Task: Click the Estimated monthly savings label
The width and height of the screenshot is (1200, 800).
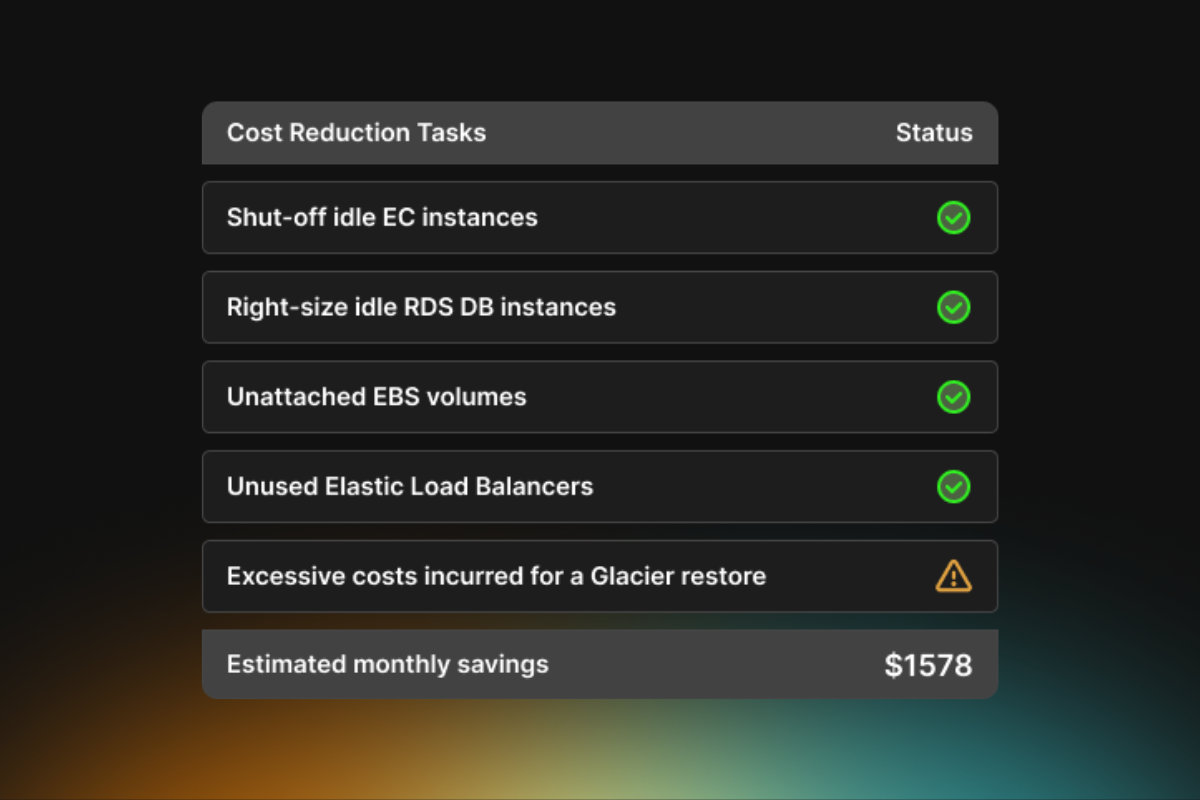Action: point(387,664)
